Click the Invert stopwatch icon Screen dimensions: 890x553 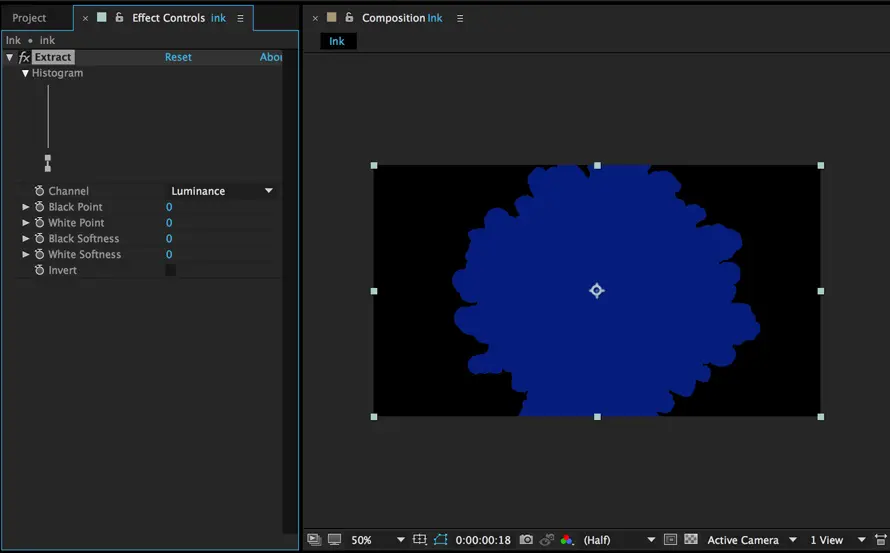39,270
